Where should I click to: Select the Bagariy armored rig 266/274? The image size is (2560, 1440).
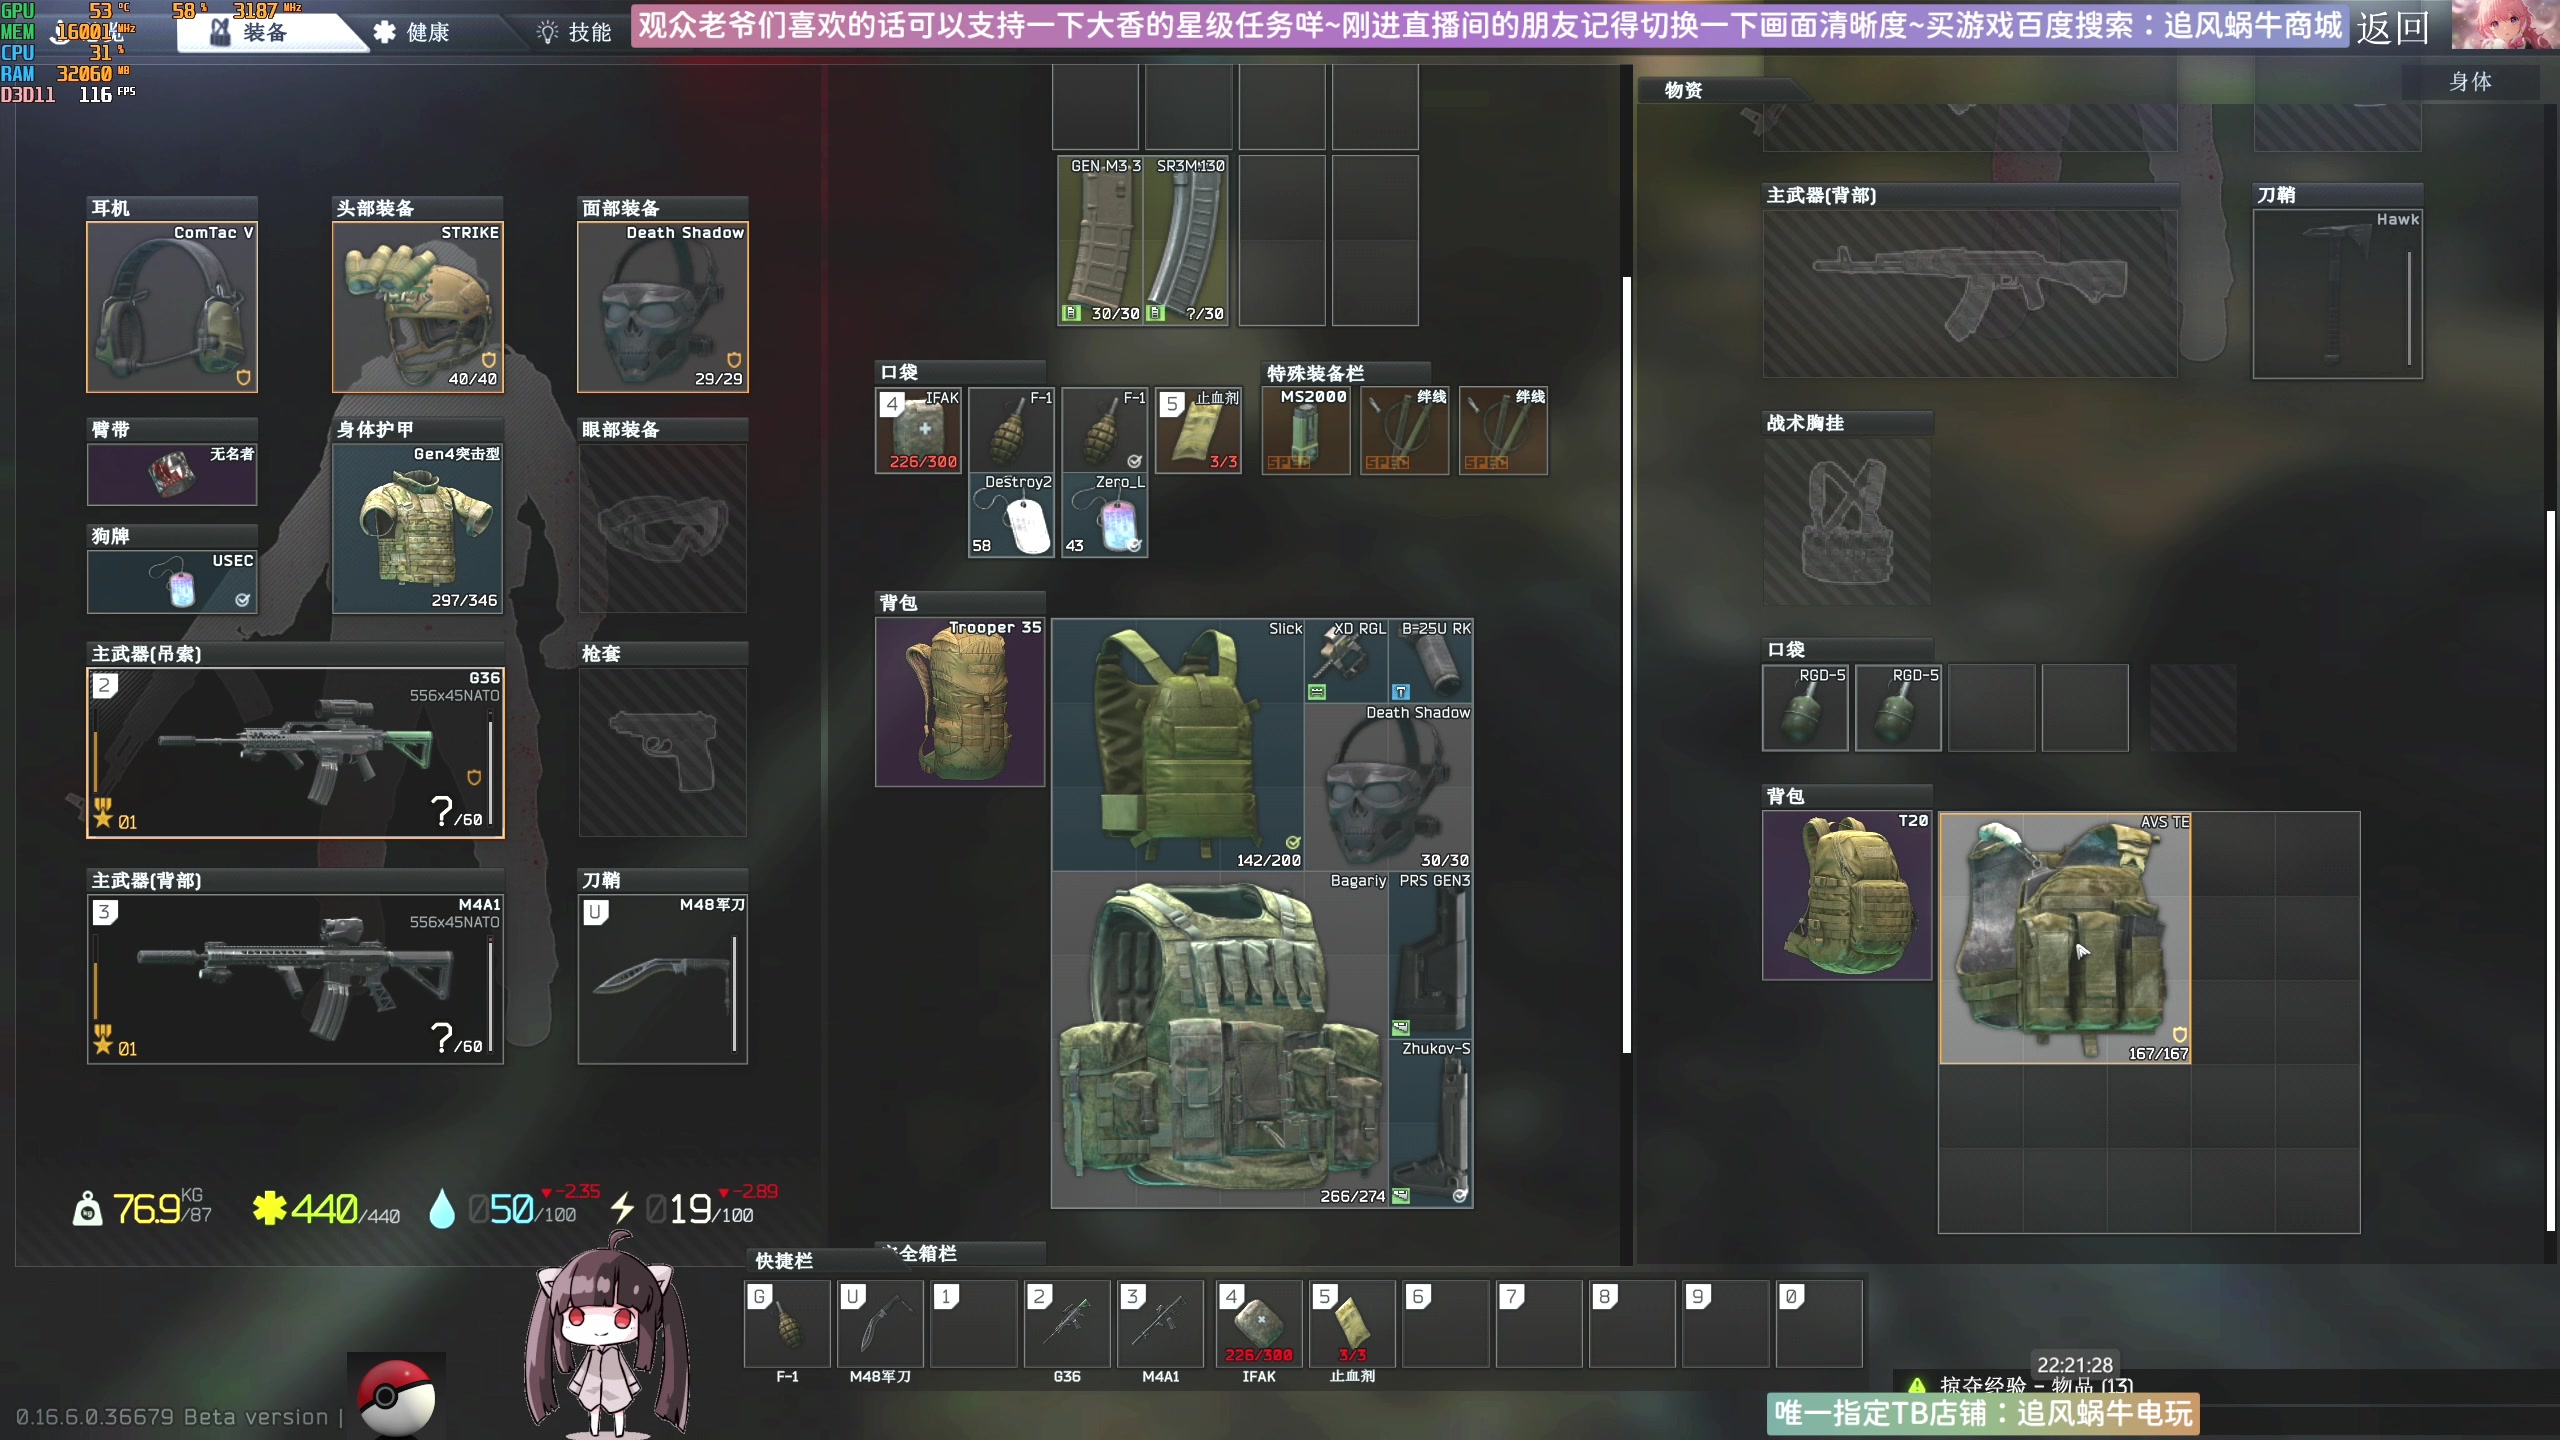coord(1220,1040)
